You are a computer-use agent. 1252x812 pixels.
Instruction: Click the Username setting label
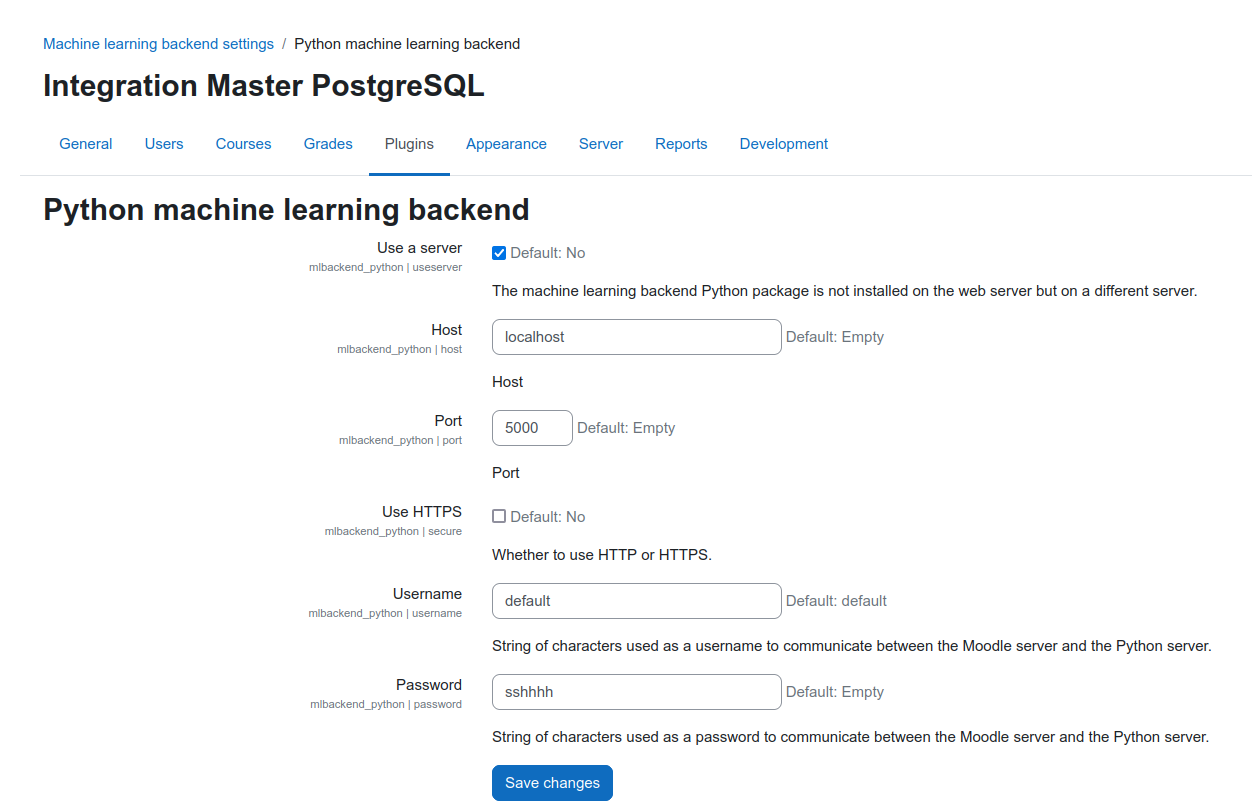[427, 594]
